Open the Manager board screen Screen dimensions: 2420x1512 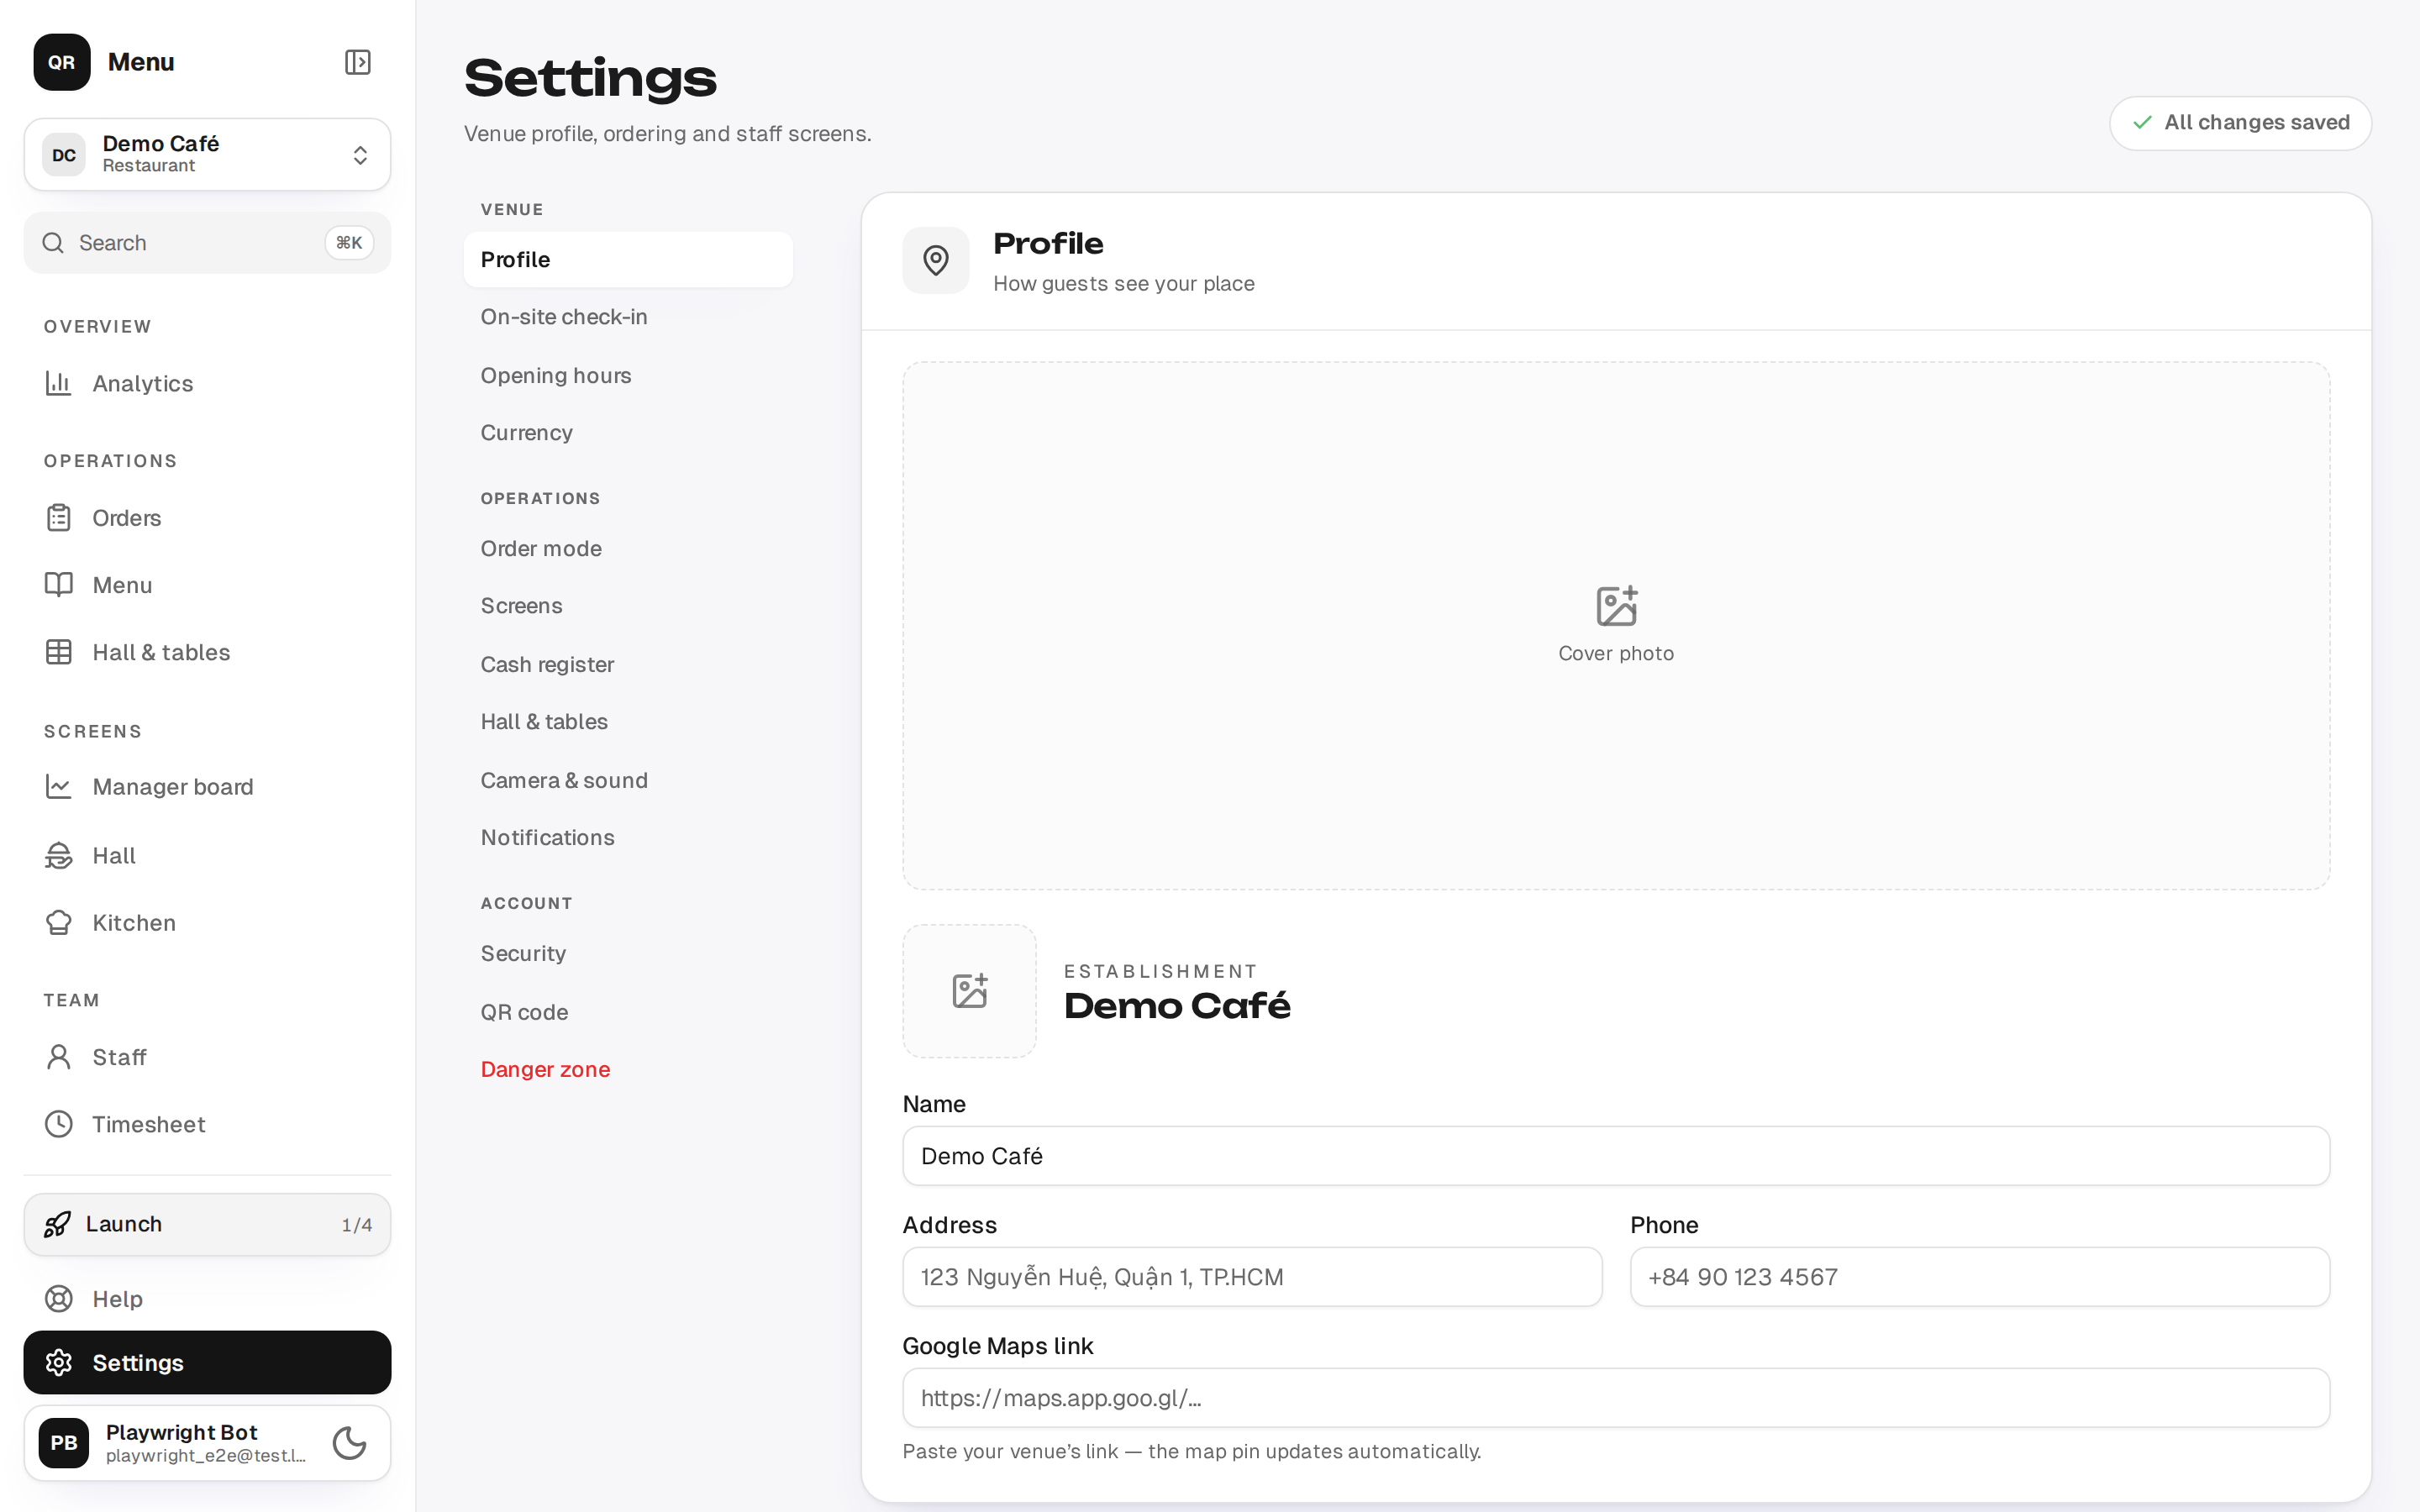207,787
